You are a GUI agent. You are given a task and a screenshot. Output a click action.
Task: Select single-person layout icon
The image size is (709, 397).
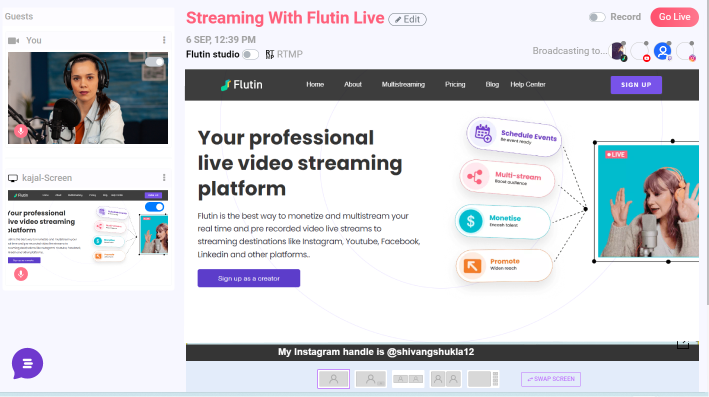pos(333,379)
